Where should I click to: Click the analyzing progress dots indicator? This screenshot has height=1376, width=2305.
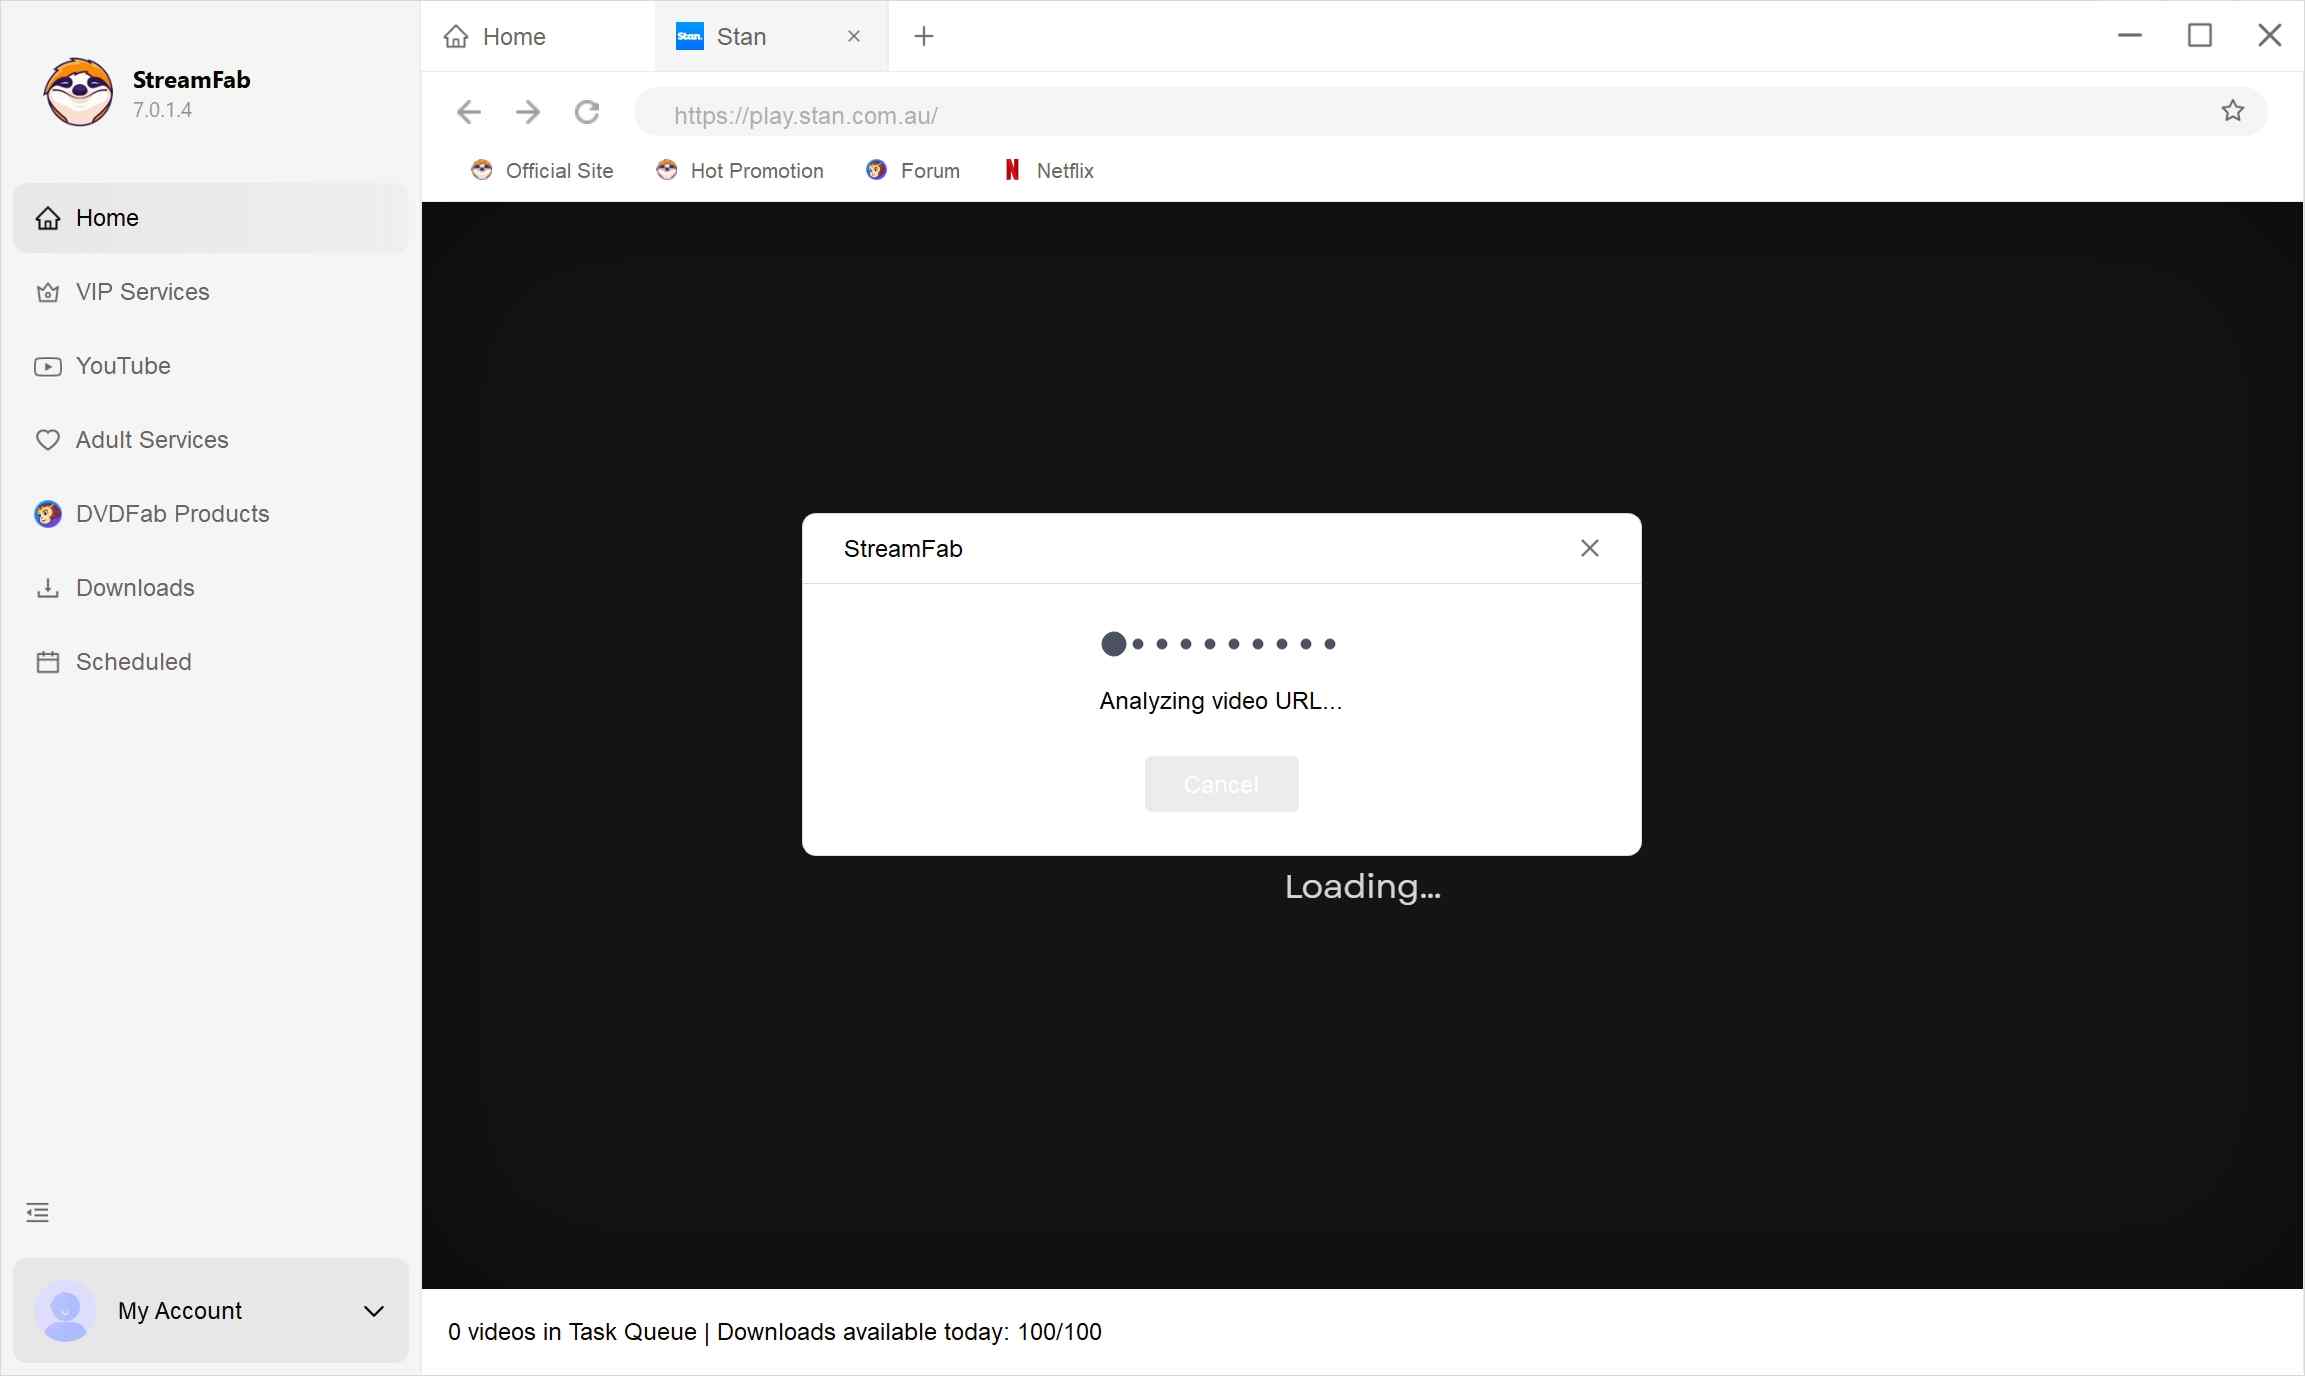(1220, 643)
